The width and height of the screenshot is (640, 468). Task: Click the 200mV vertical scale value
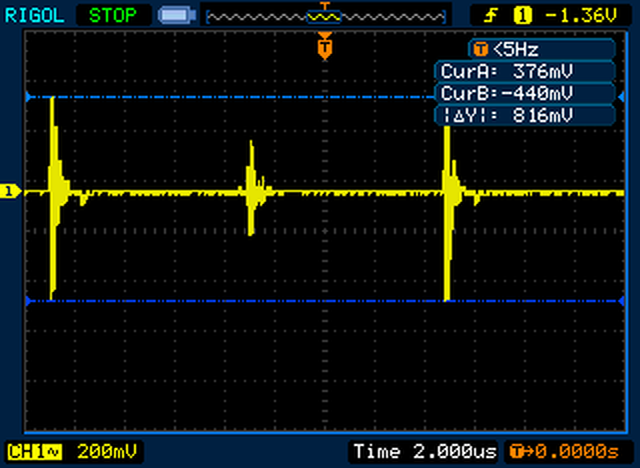(x=107, y=452)
